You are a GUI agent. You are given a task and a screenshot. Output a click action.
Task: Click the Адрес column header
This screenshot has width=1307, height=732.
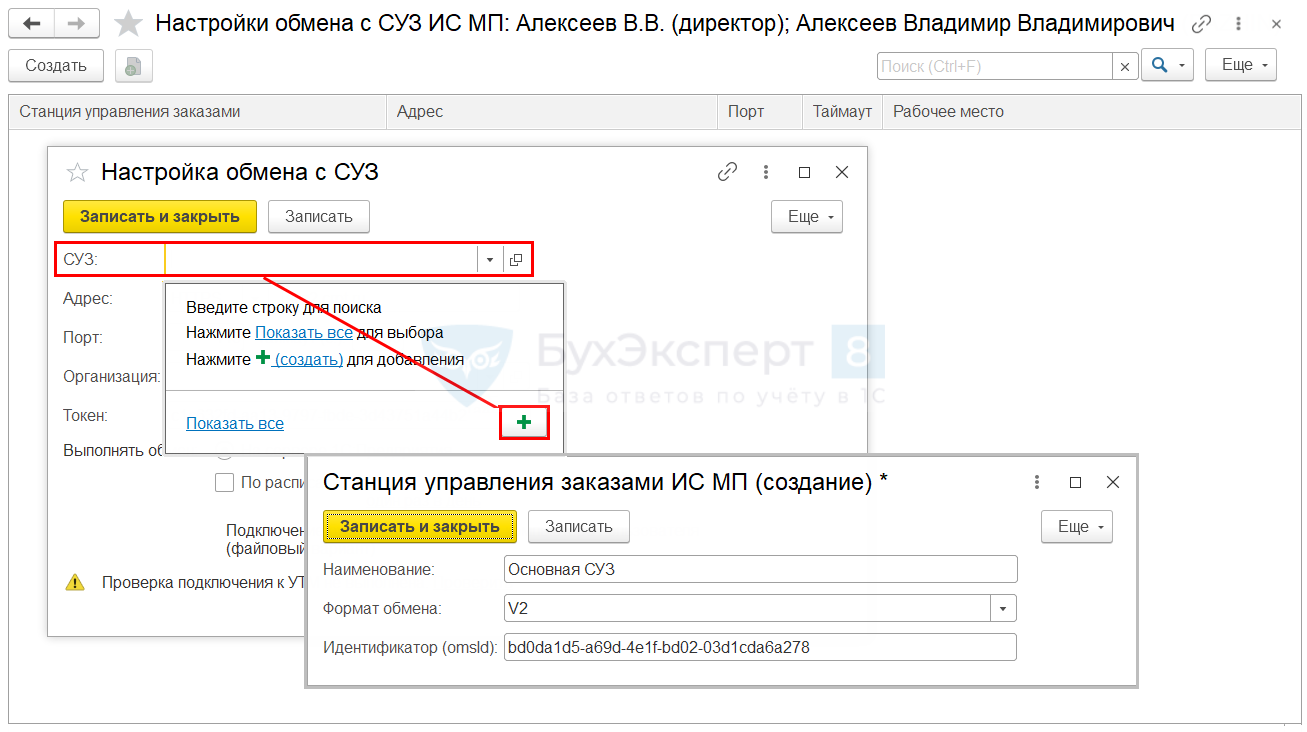click(552, 112)
